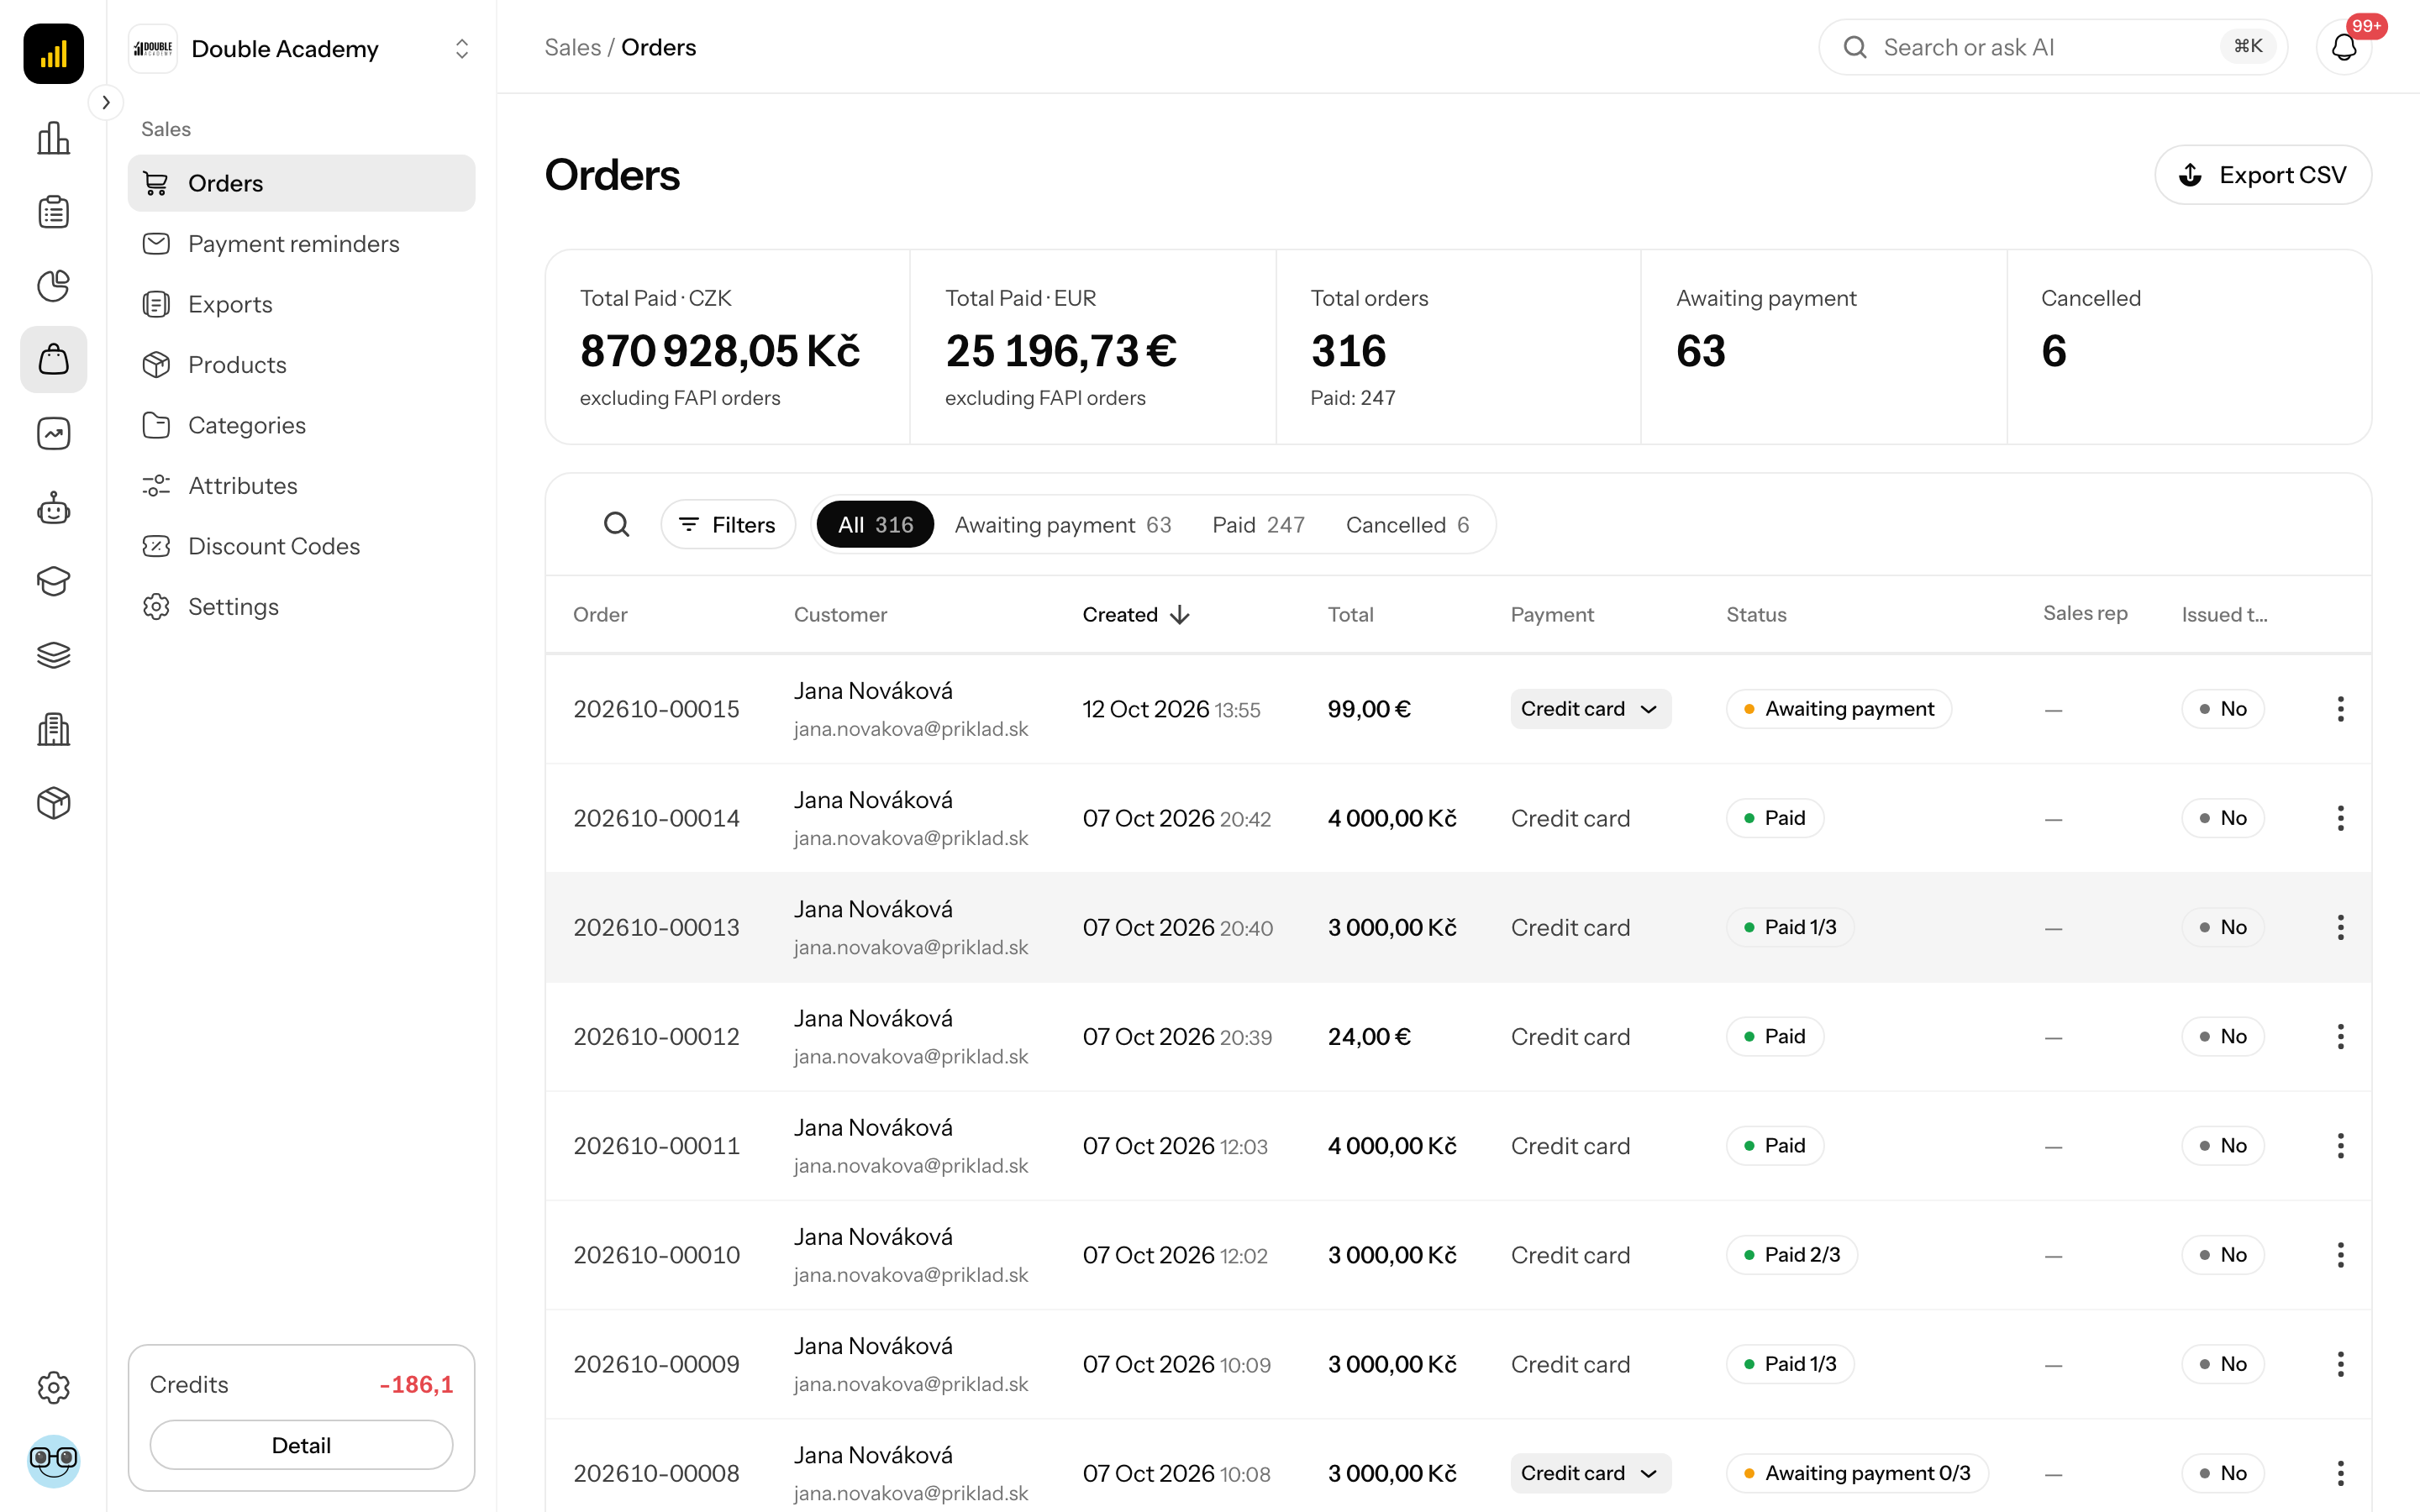Open the three-dot menu for order 202610-00015

(x=2340, y=709)
